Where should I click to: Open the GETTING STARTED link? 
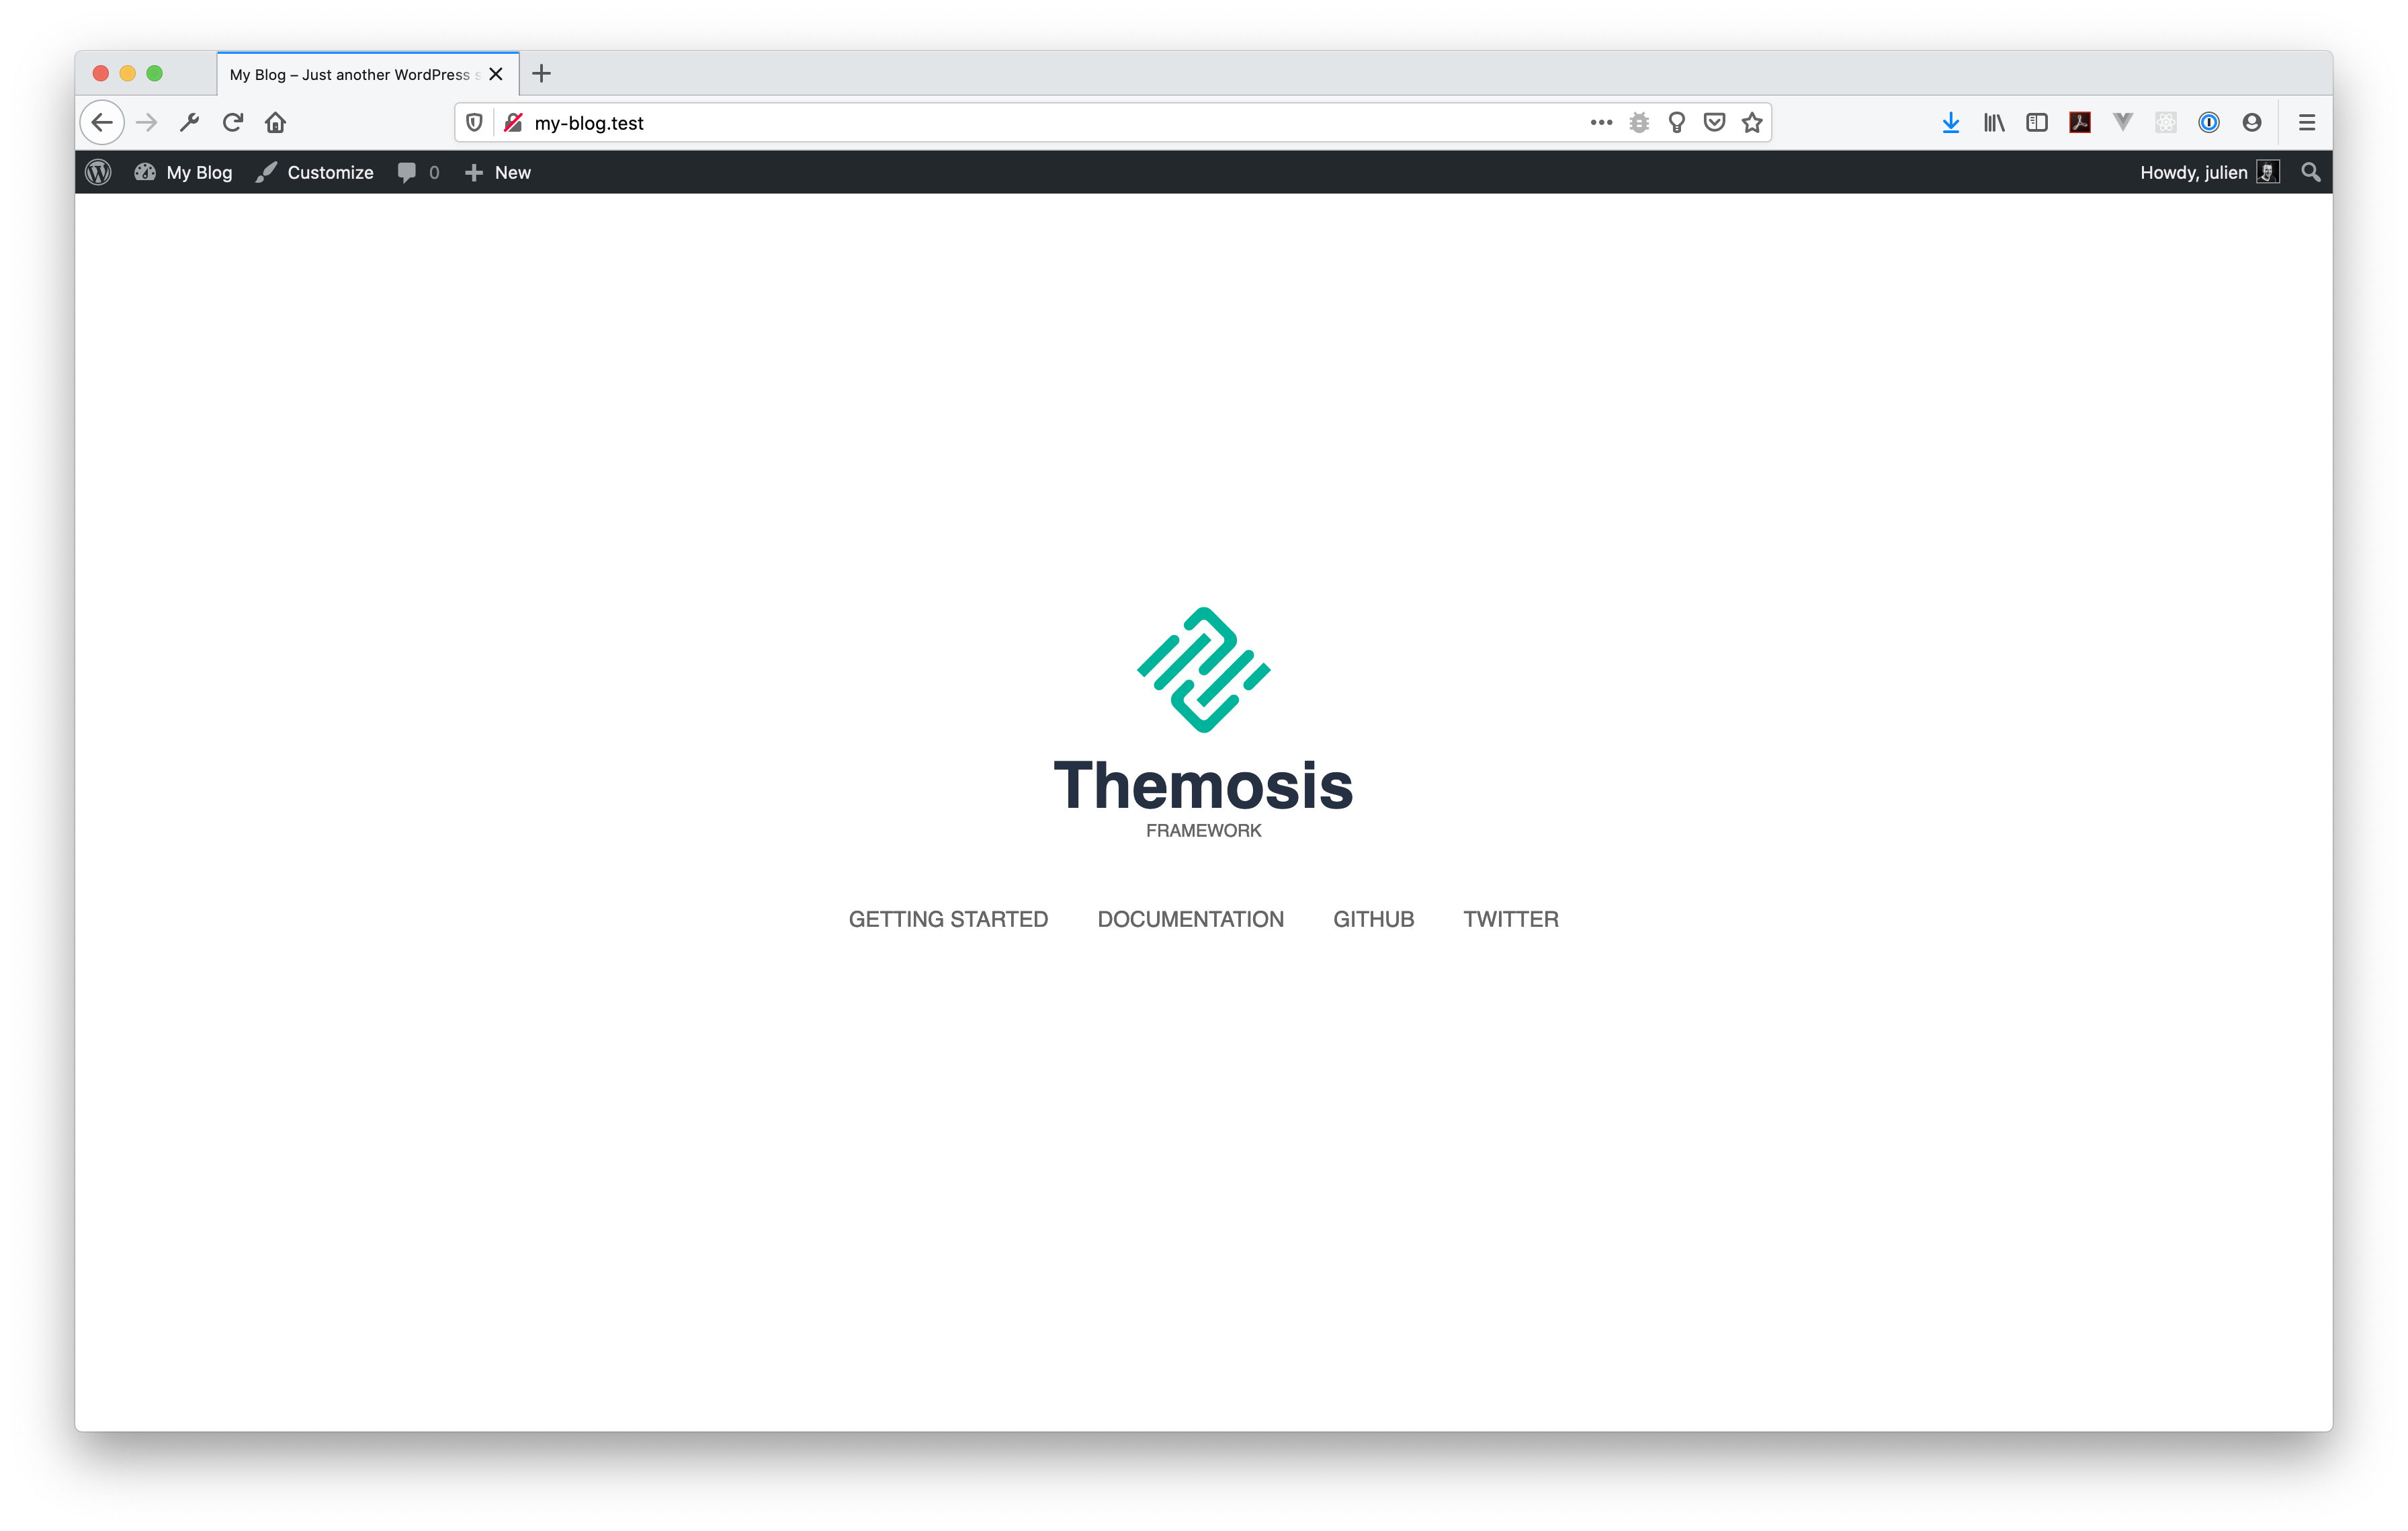pos(948,918)
